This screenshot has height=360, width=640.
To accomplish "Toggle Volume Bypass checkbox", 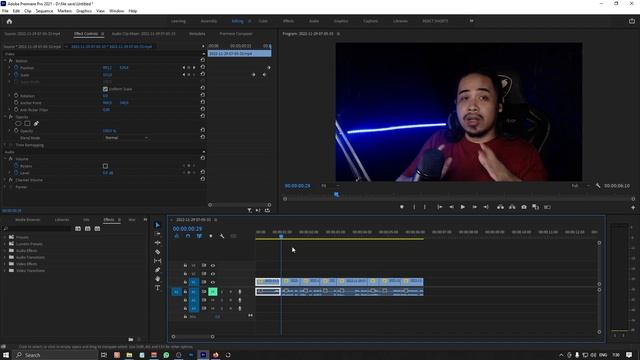I will [x=105, y=166].
